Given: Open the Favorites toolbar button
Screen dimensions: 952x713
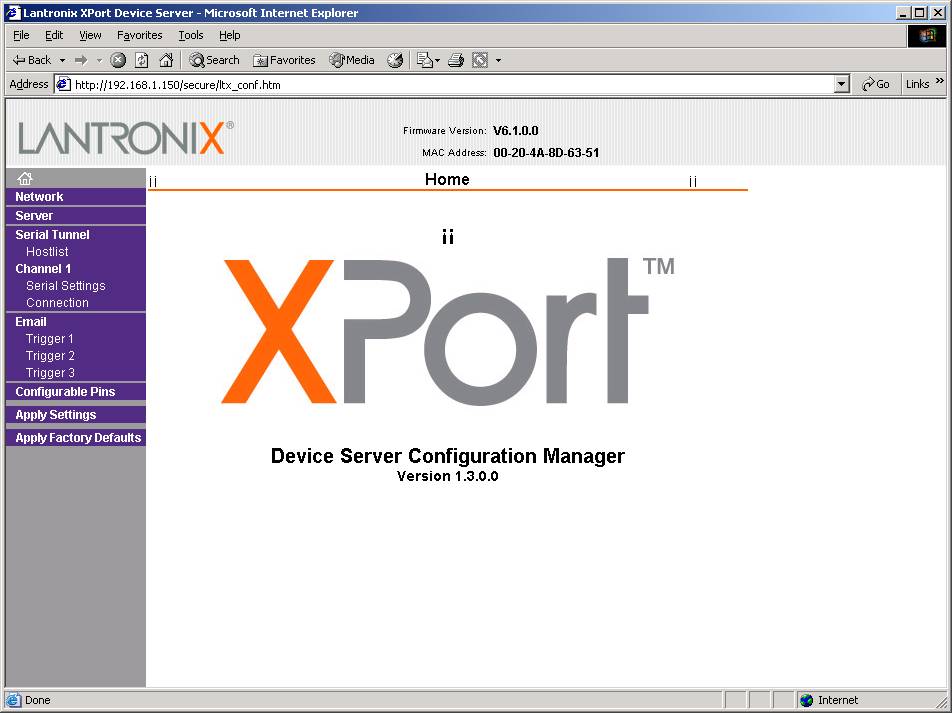Looking at the screenshot, I should point(285,60).
